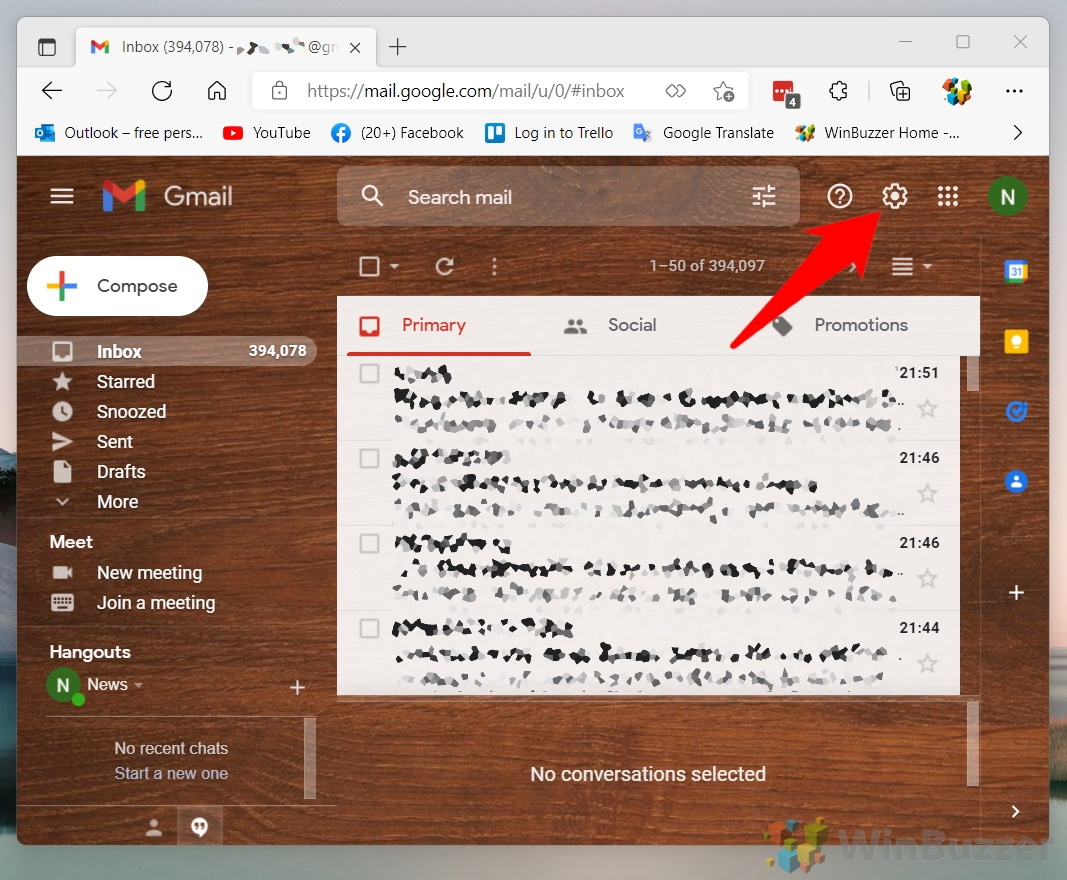Star the first email in the list
Viewport: 1067px width, 880px height.
tap(927, 408)
